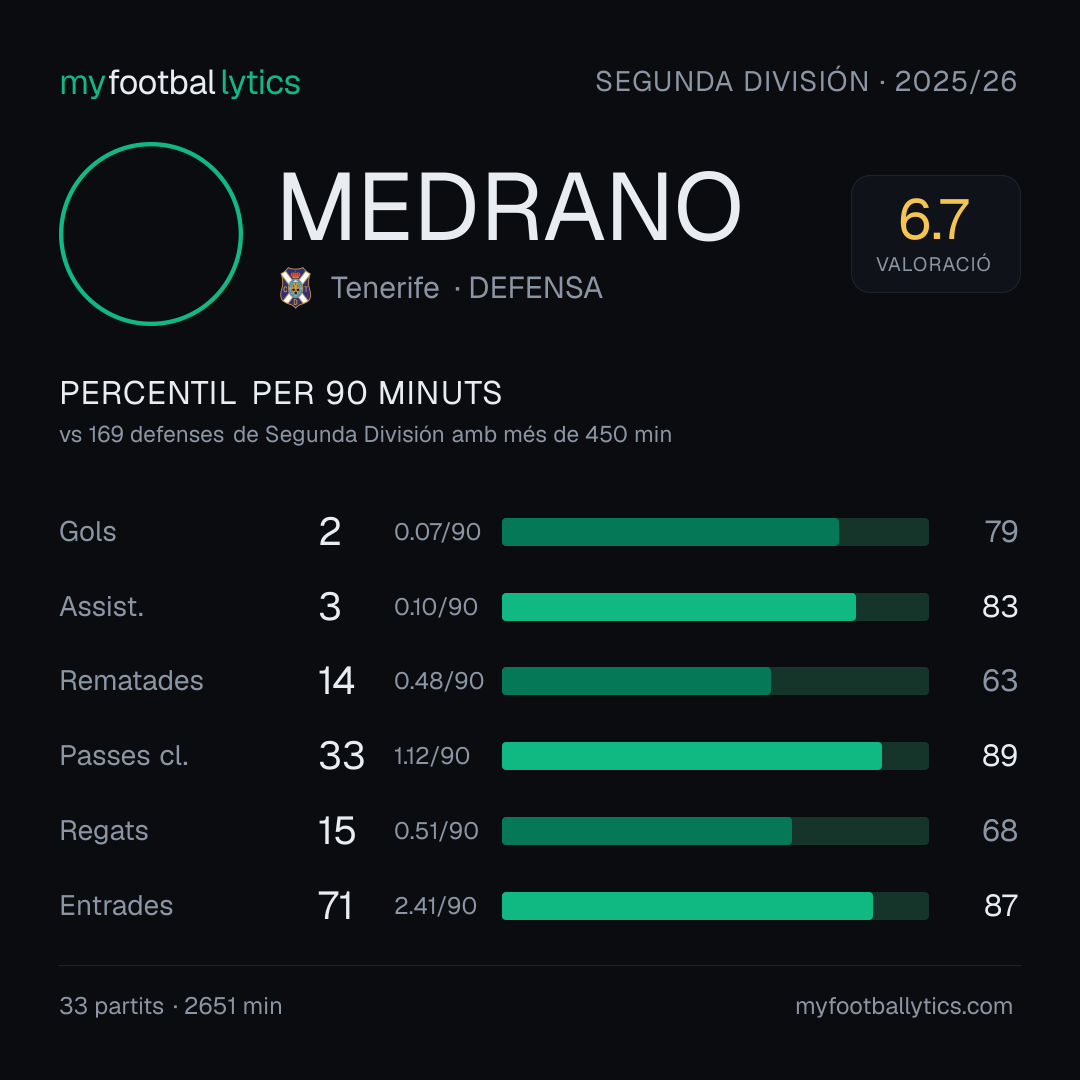The height and width of the screenshot is (1080, 1080).
Task: Click the Tenerife club crest icon
Action: [x=295, y=287]
